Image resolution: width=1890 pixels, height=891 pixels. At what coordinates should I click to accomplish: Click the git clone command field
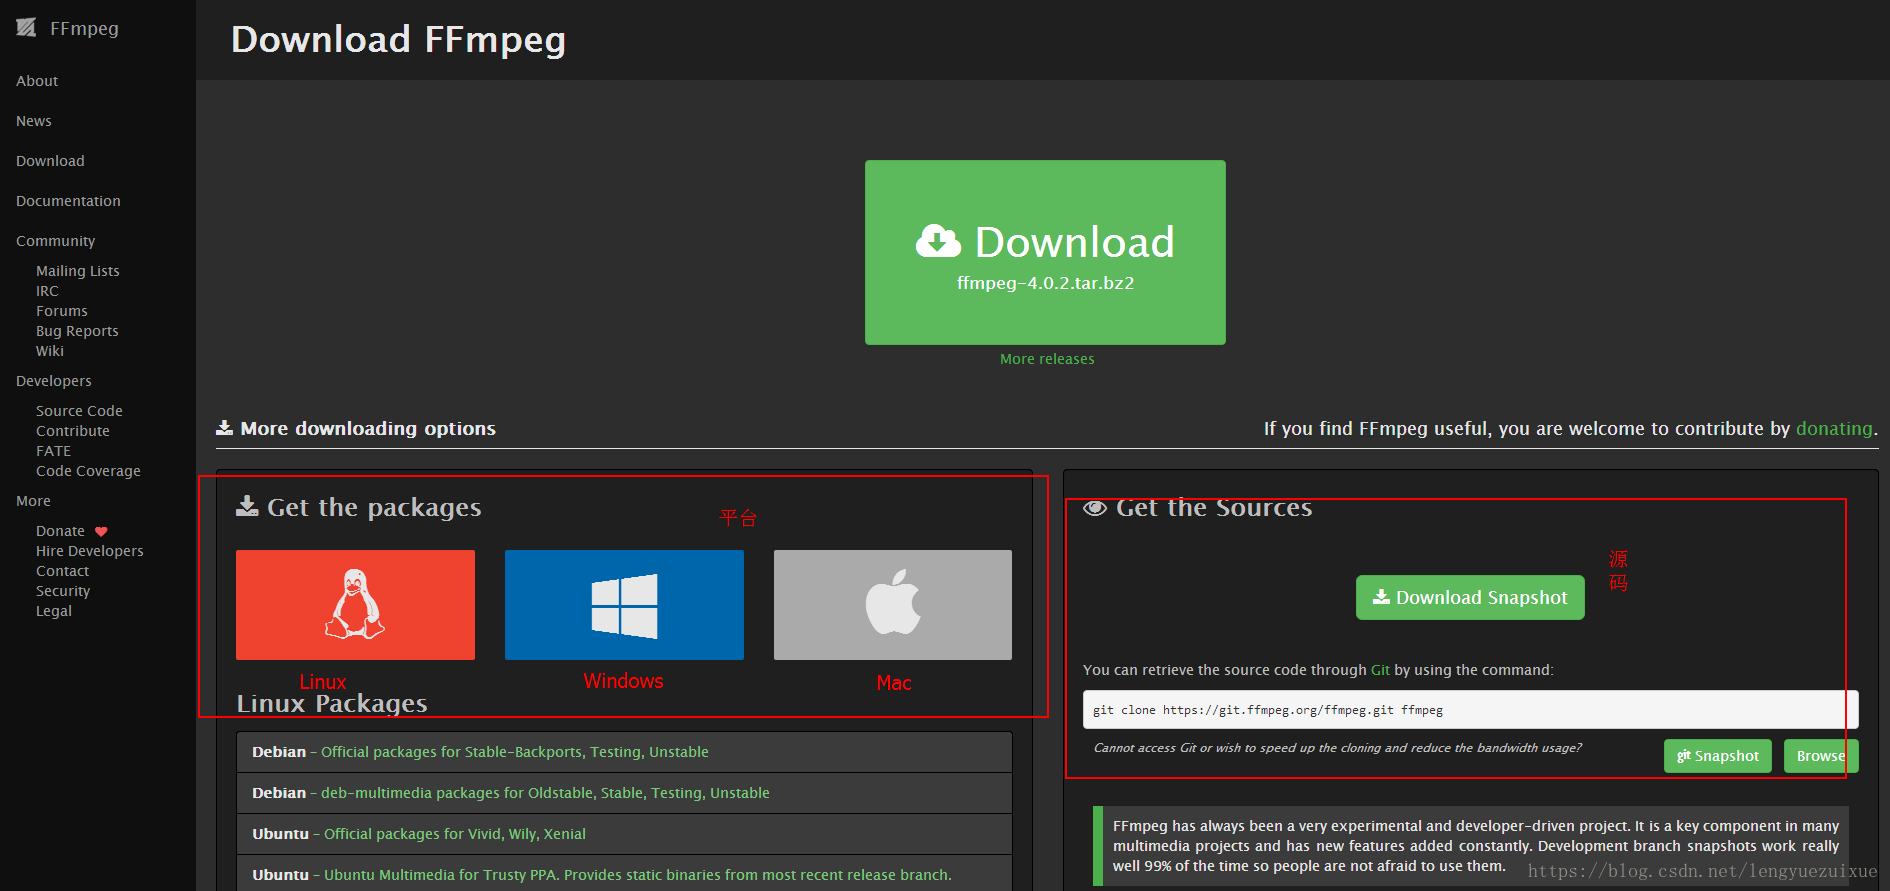[1470, 710]
